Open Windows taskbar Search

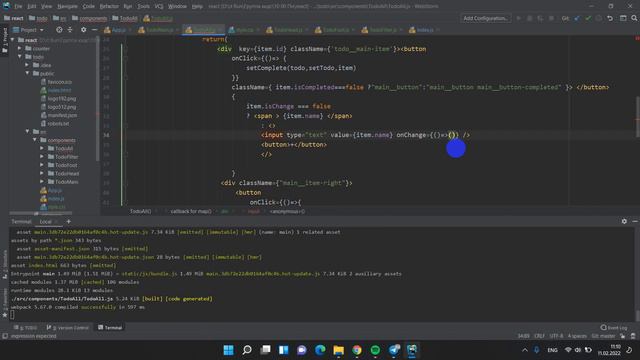click(x=247, y=350)
